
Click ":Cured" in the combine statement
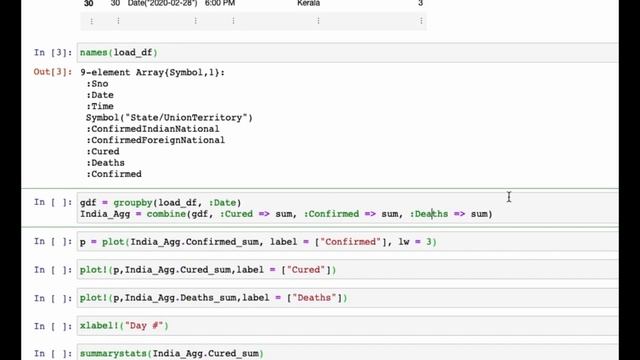(x=236, y=214)
